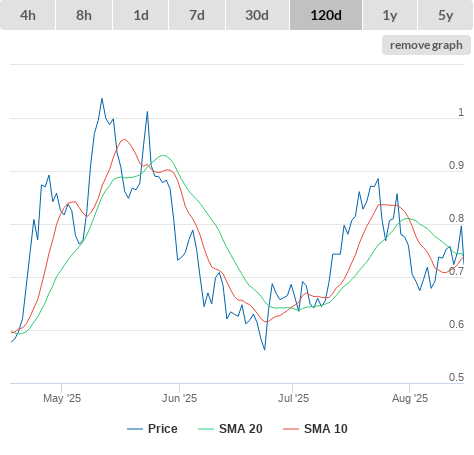This screenshot has height=455, width=474.
Task: Choose the 1d time range tab
Action: [x=141, y=15]
